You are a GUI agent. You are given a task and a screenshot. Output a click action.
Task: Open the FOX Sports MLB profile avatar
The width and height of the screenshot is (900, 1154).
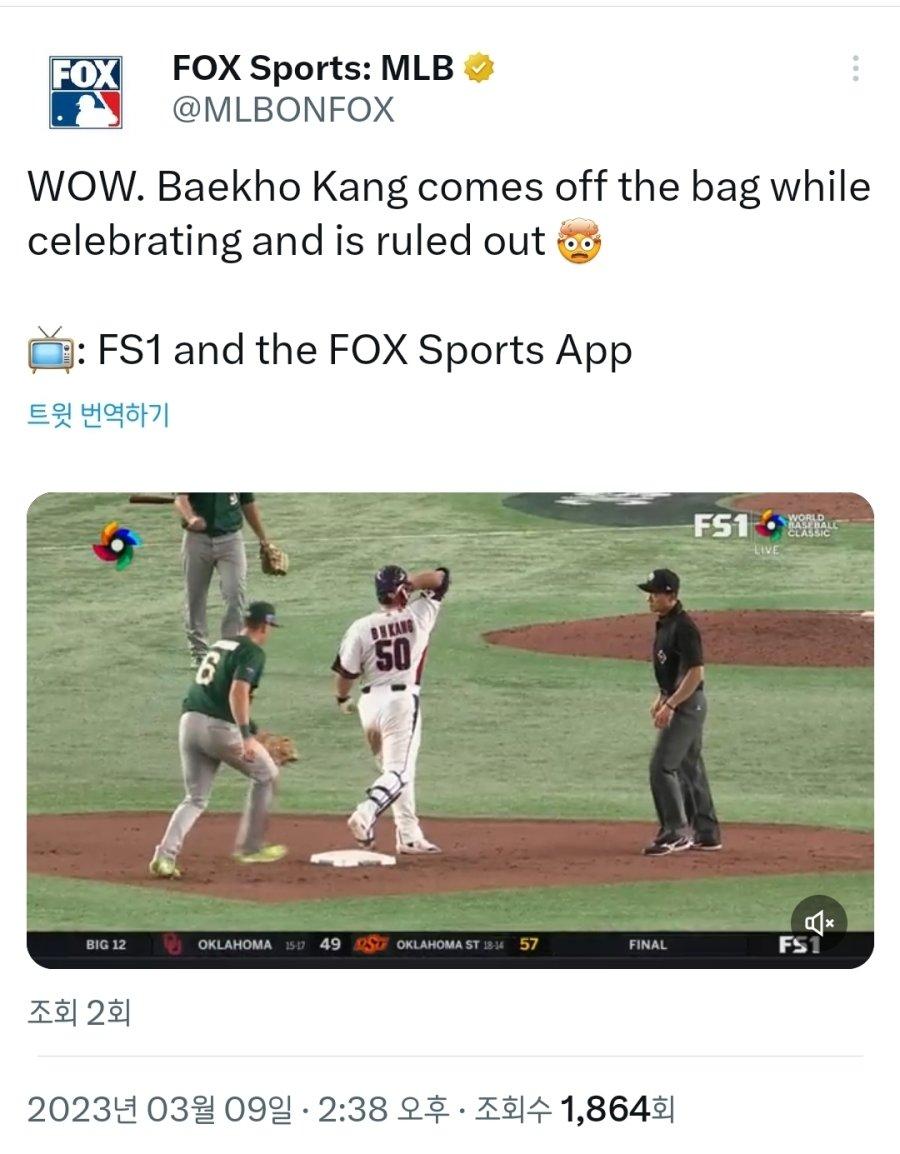tap(85, 92)
